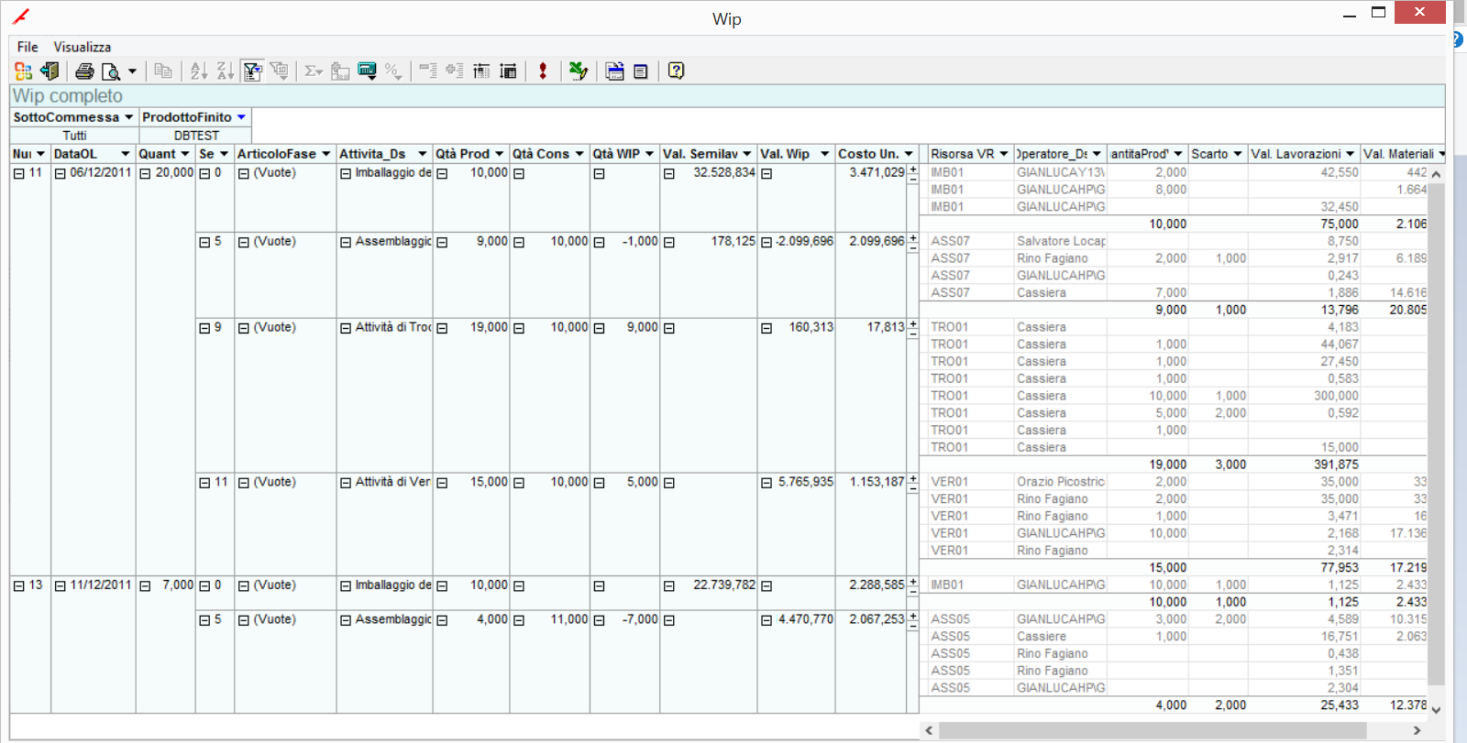Open Attivita_Ds column filter arrow

click(423, 154)
